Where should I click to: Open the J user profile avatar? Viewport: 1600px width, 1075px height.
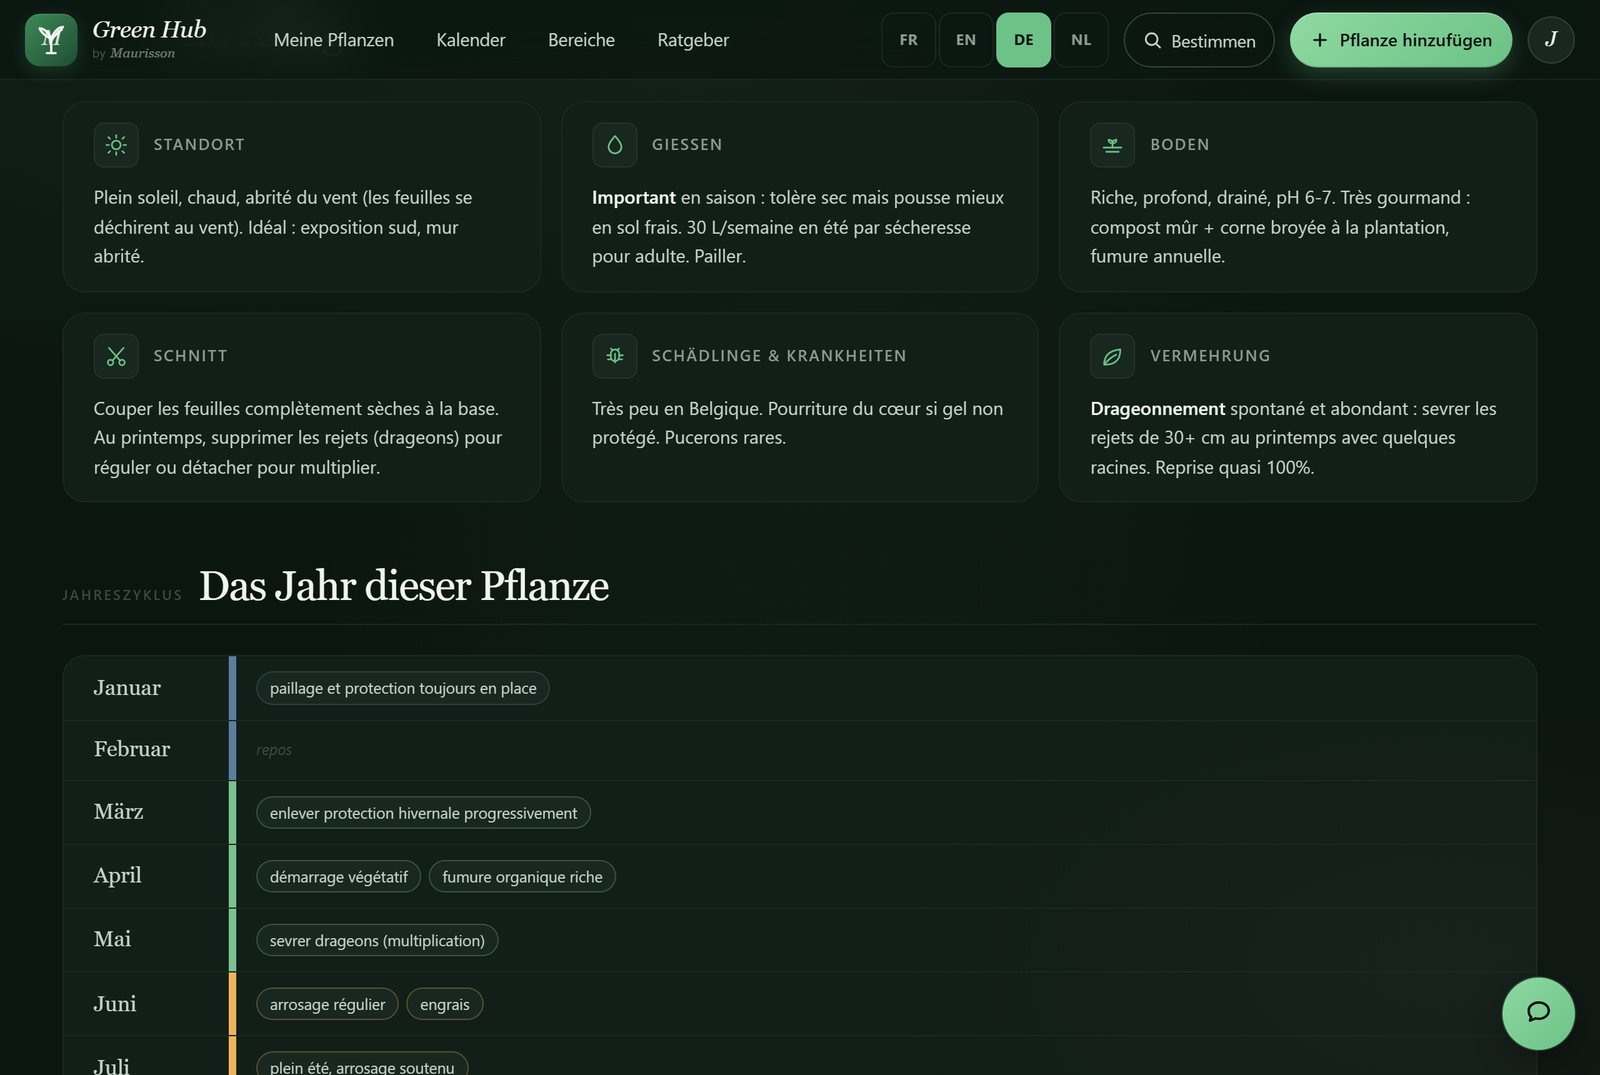pyautogui.click(x=1551, y=40)
